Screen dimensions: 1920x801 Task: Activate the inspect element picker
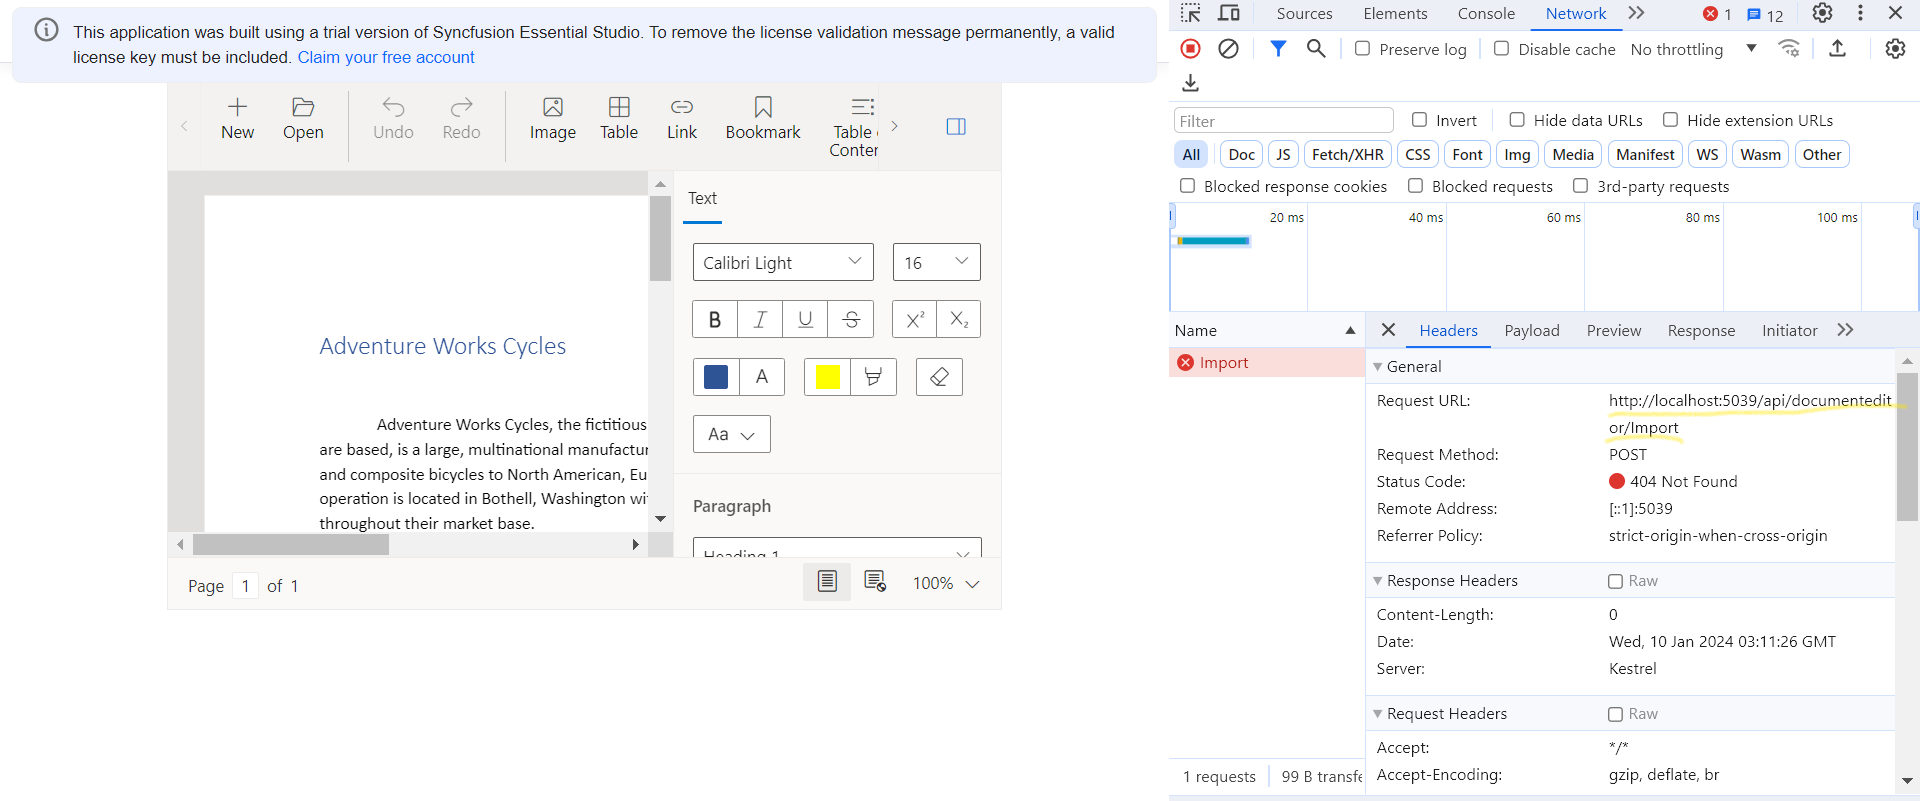1190,13
